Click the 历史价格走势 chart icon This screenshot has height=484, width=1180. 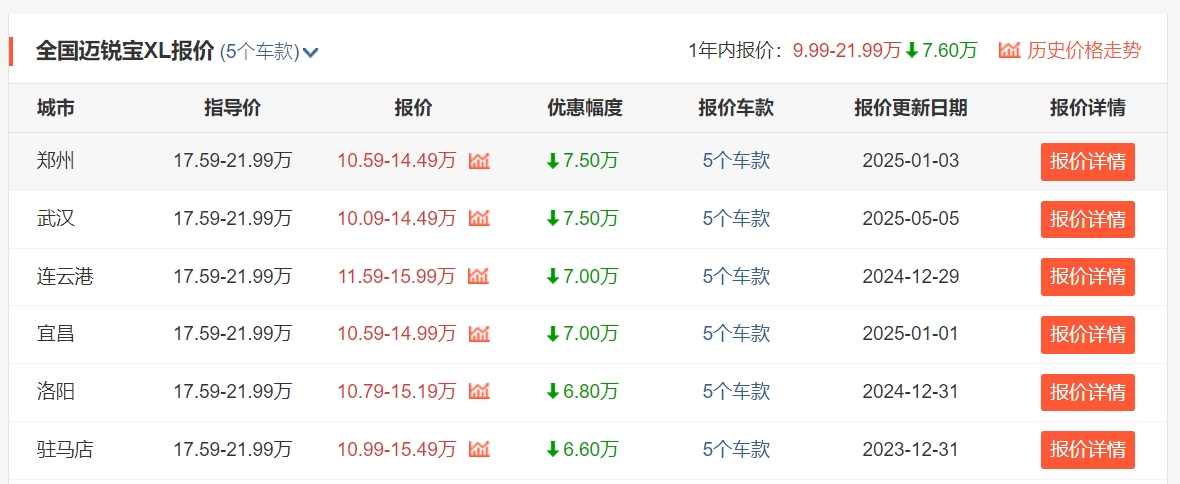(x=1009, y=51)
